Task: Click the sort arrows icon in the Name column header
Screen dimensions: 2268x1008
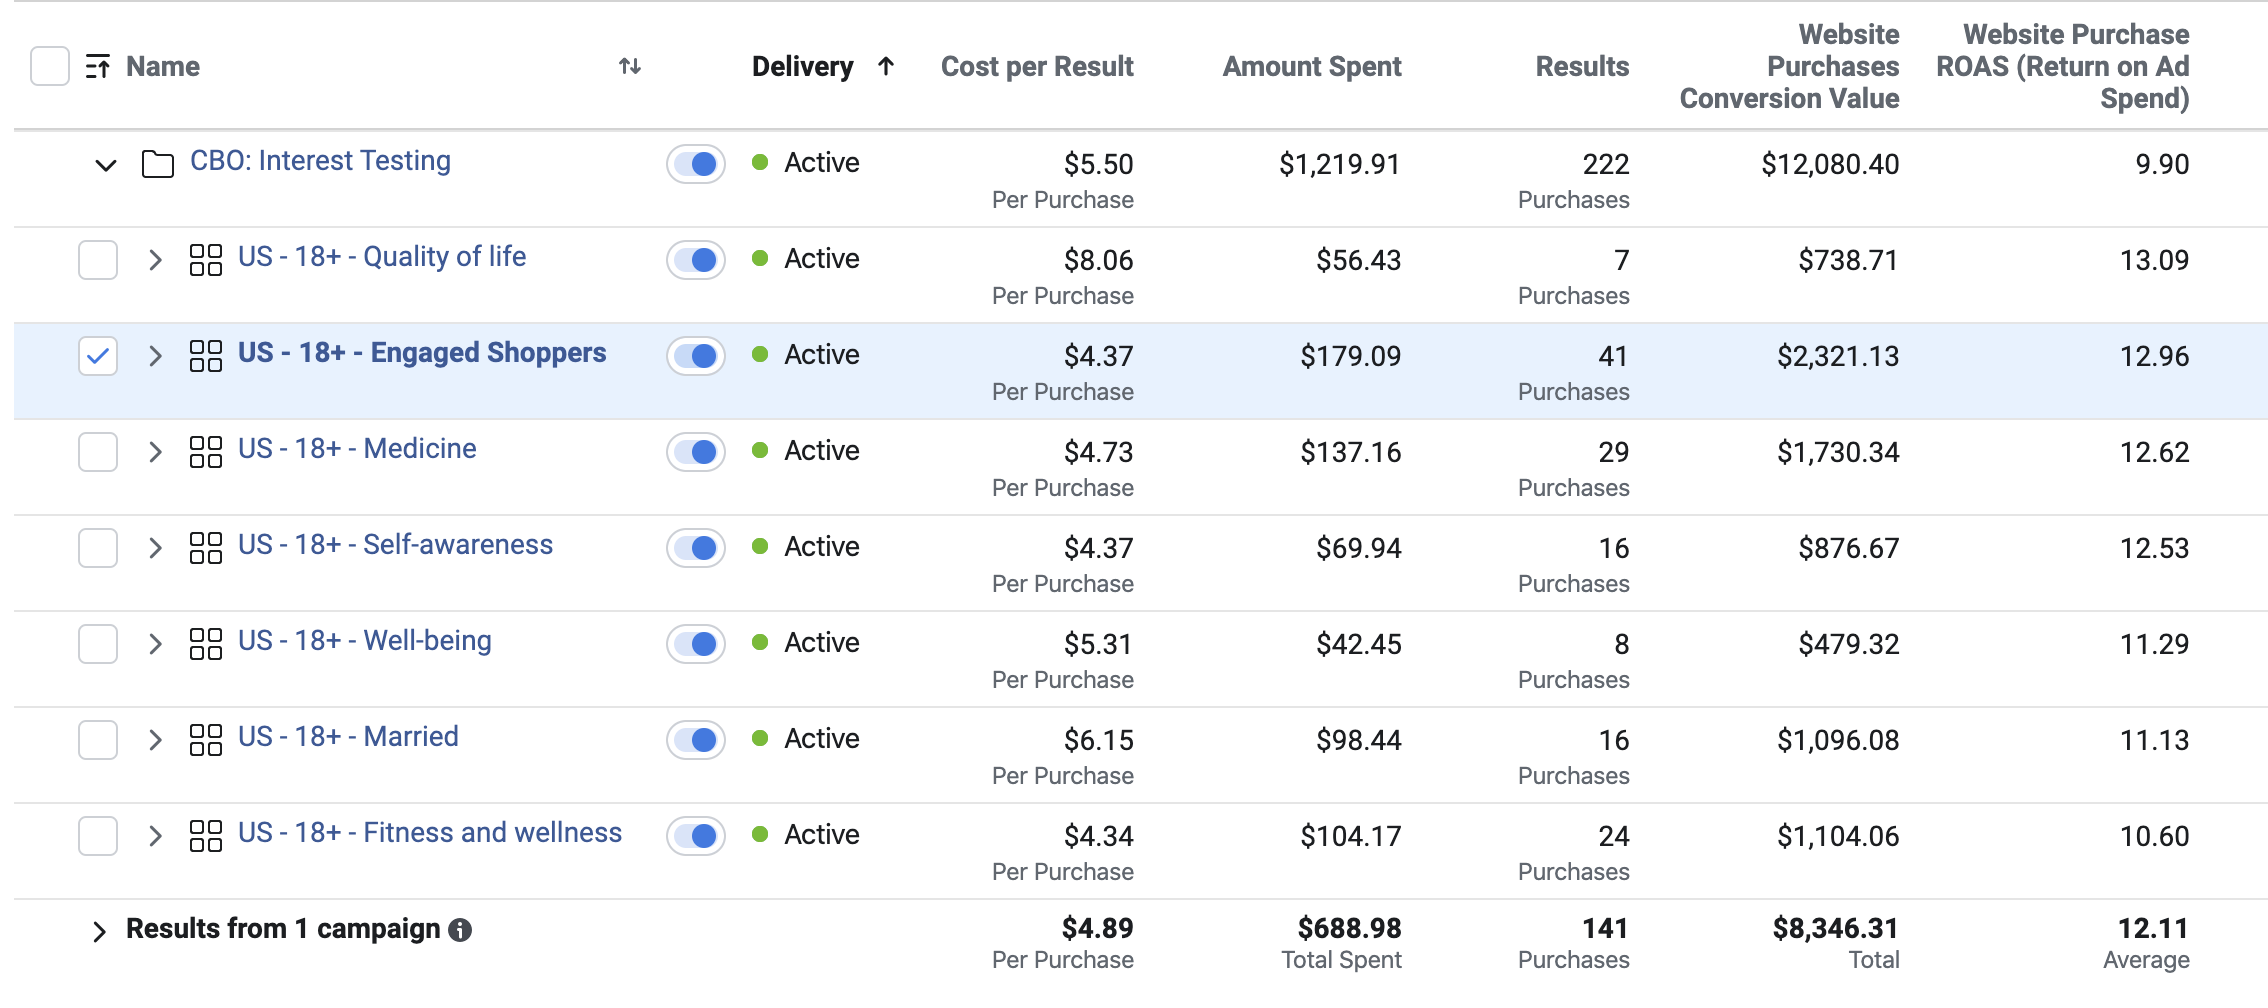Action: (x=630, y=66)
